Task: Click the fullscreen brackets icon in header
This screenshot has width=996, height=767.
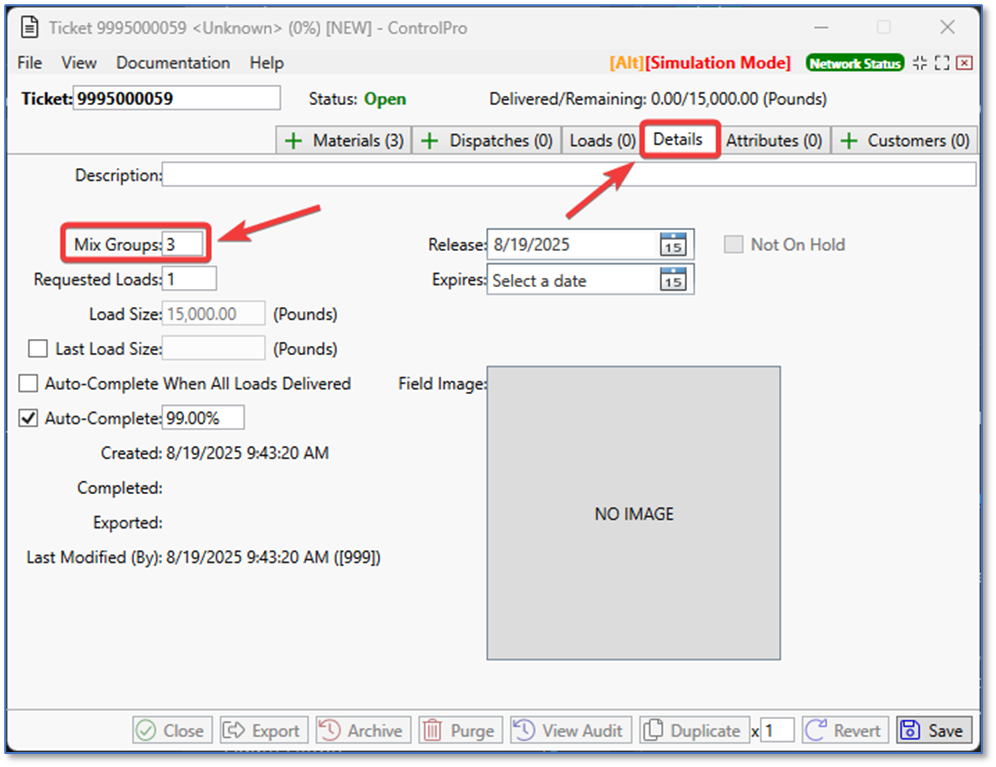Action: [x=942, y=63]
